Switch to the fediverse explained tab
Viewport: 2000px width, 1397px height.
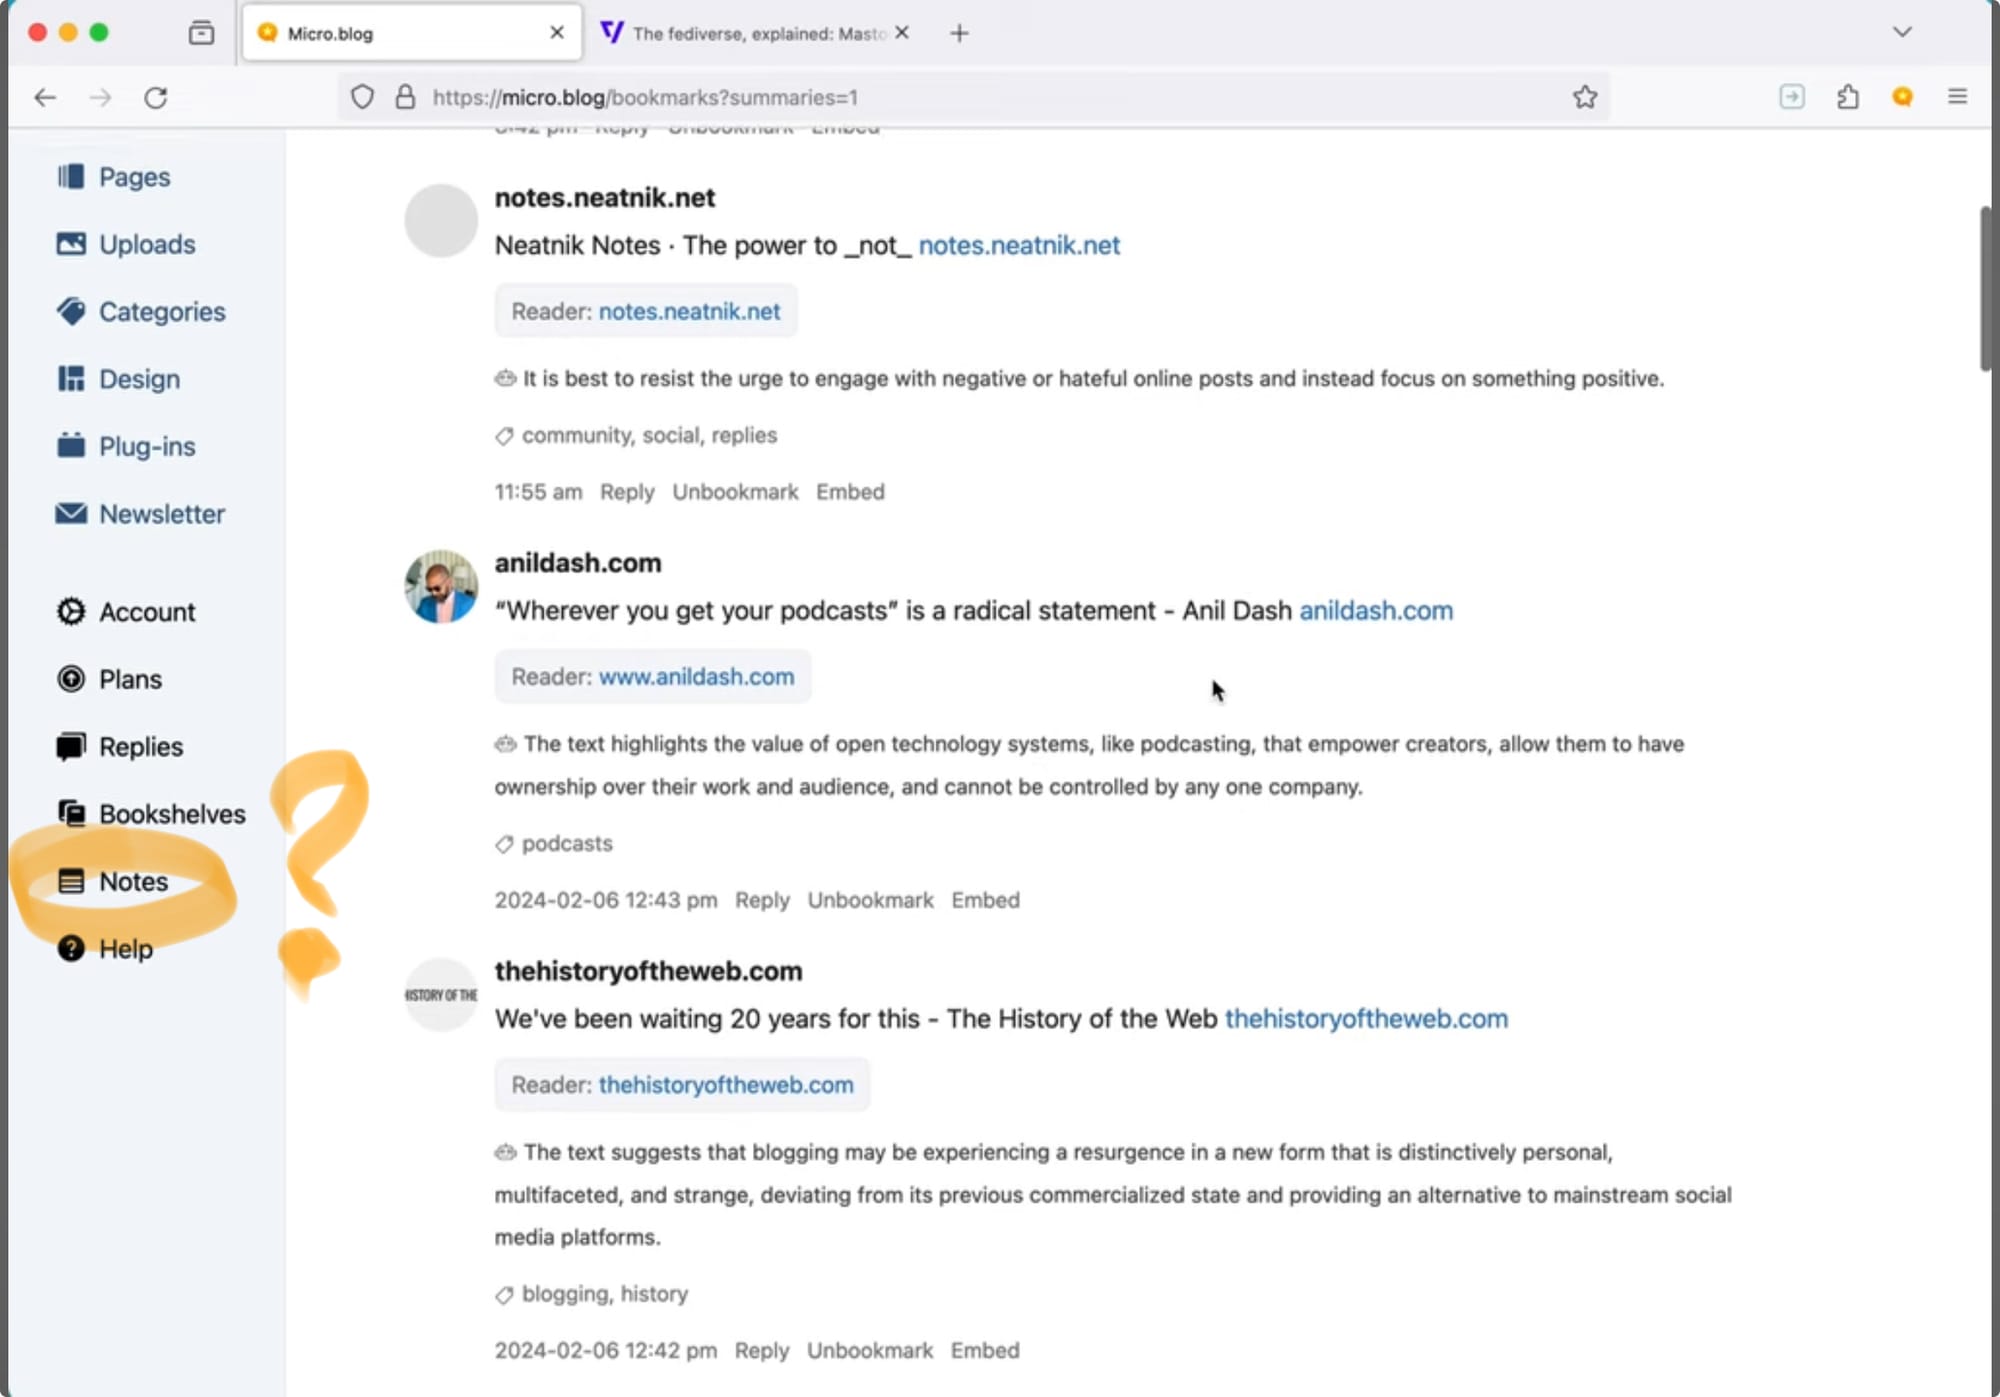[757, 33]
